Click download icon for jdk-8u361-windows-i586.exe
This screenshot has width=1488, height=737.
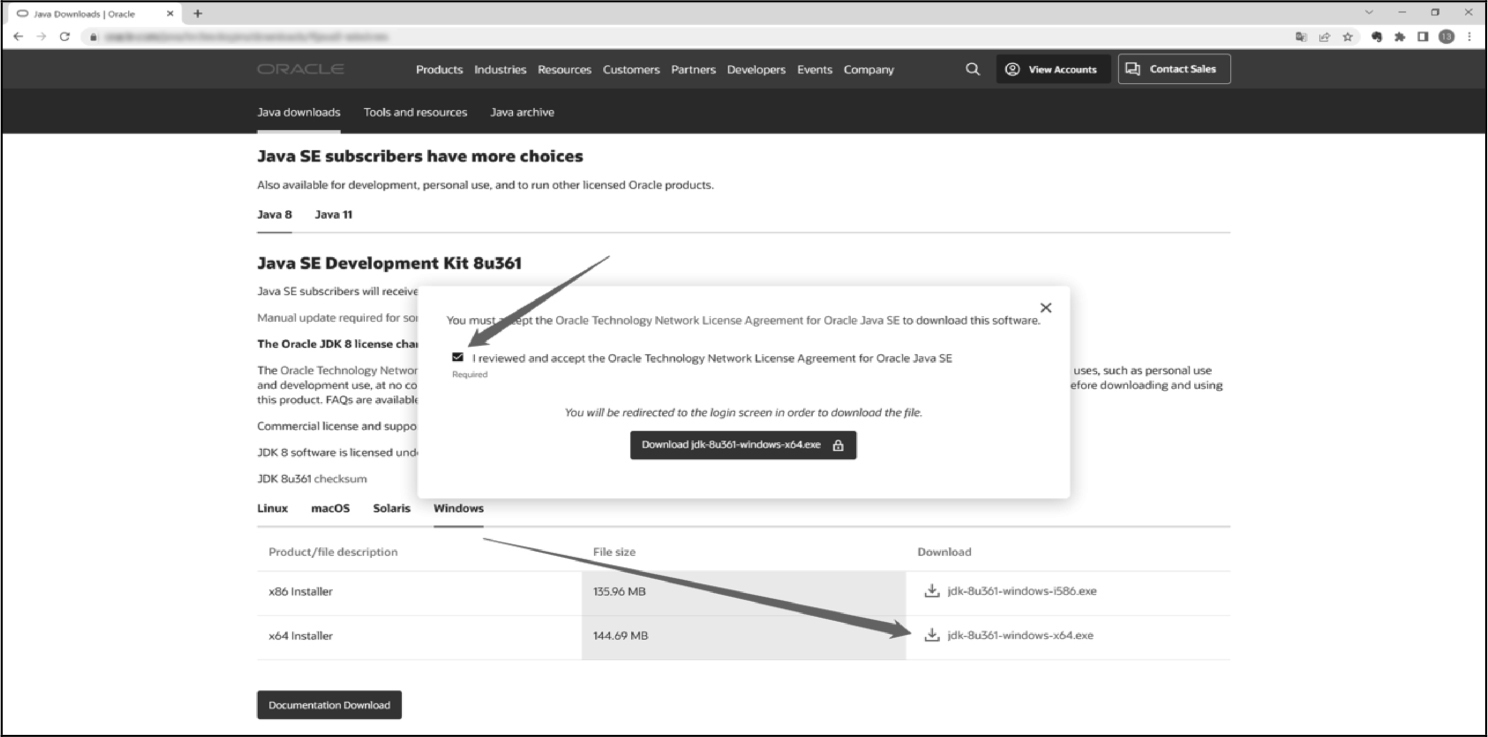point(932,591)
